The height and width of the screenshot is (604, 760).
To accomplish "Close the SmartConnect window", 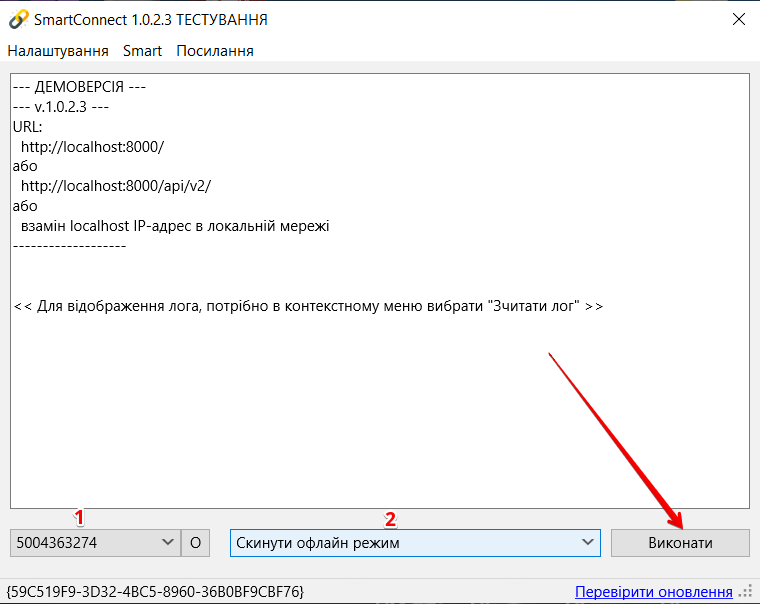I will (738, 19).
